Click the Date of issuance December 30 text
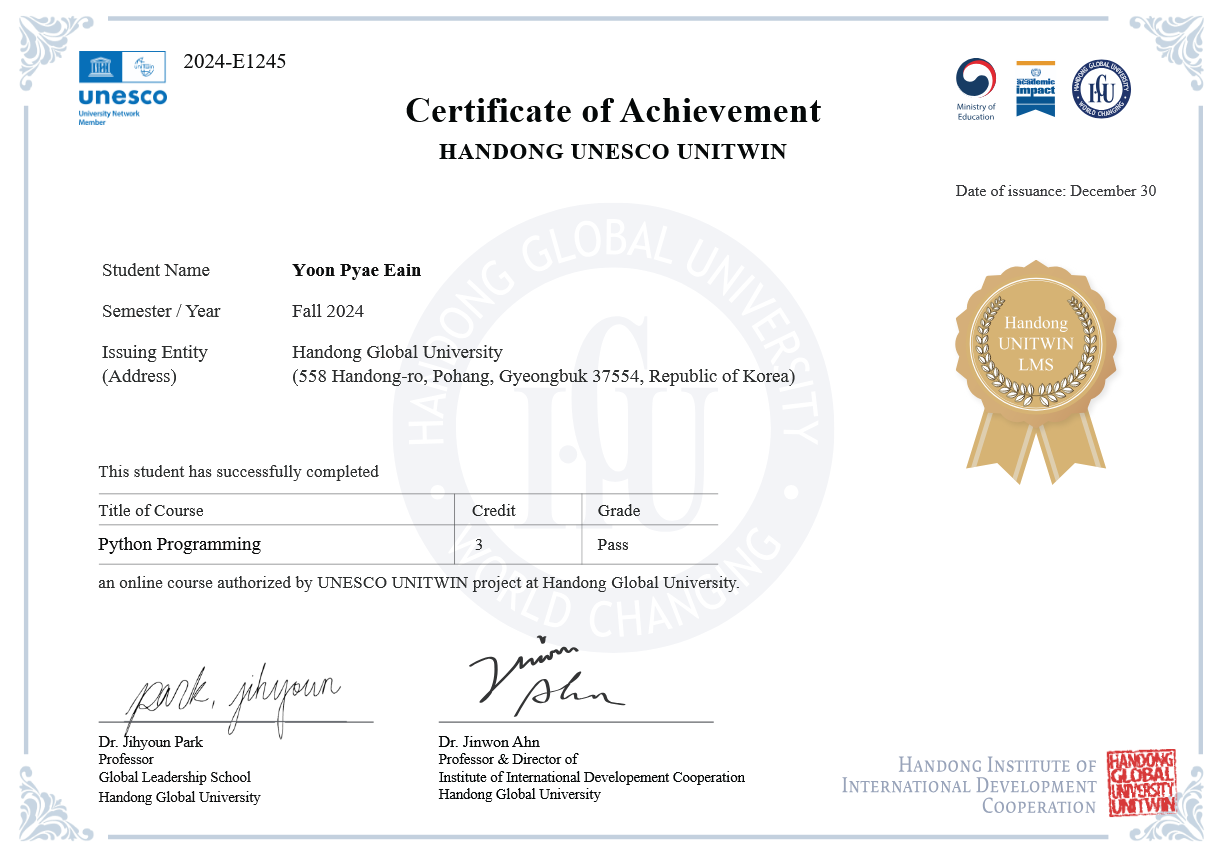The height and width of the screenshot is (857, 1221). (1055, 191)
